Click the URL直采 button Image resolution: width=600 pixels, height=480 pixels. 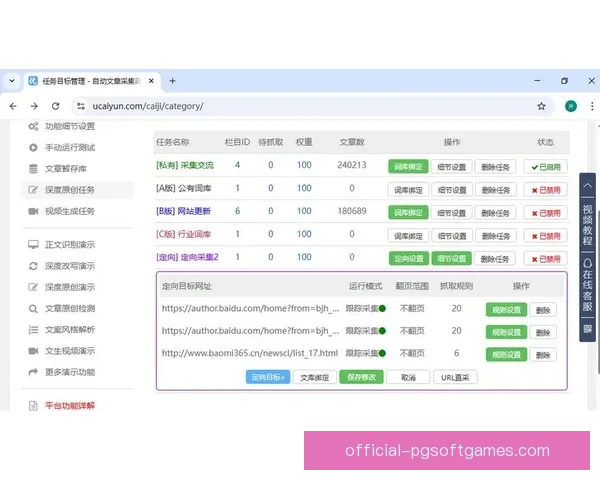click(455, 377)
